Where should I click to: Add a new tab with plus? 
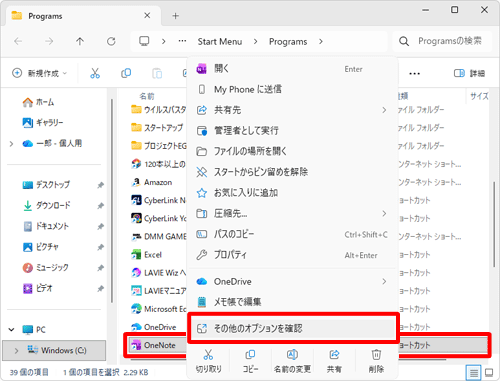pos(175,16)
